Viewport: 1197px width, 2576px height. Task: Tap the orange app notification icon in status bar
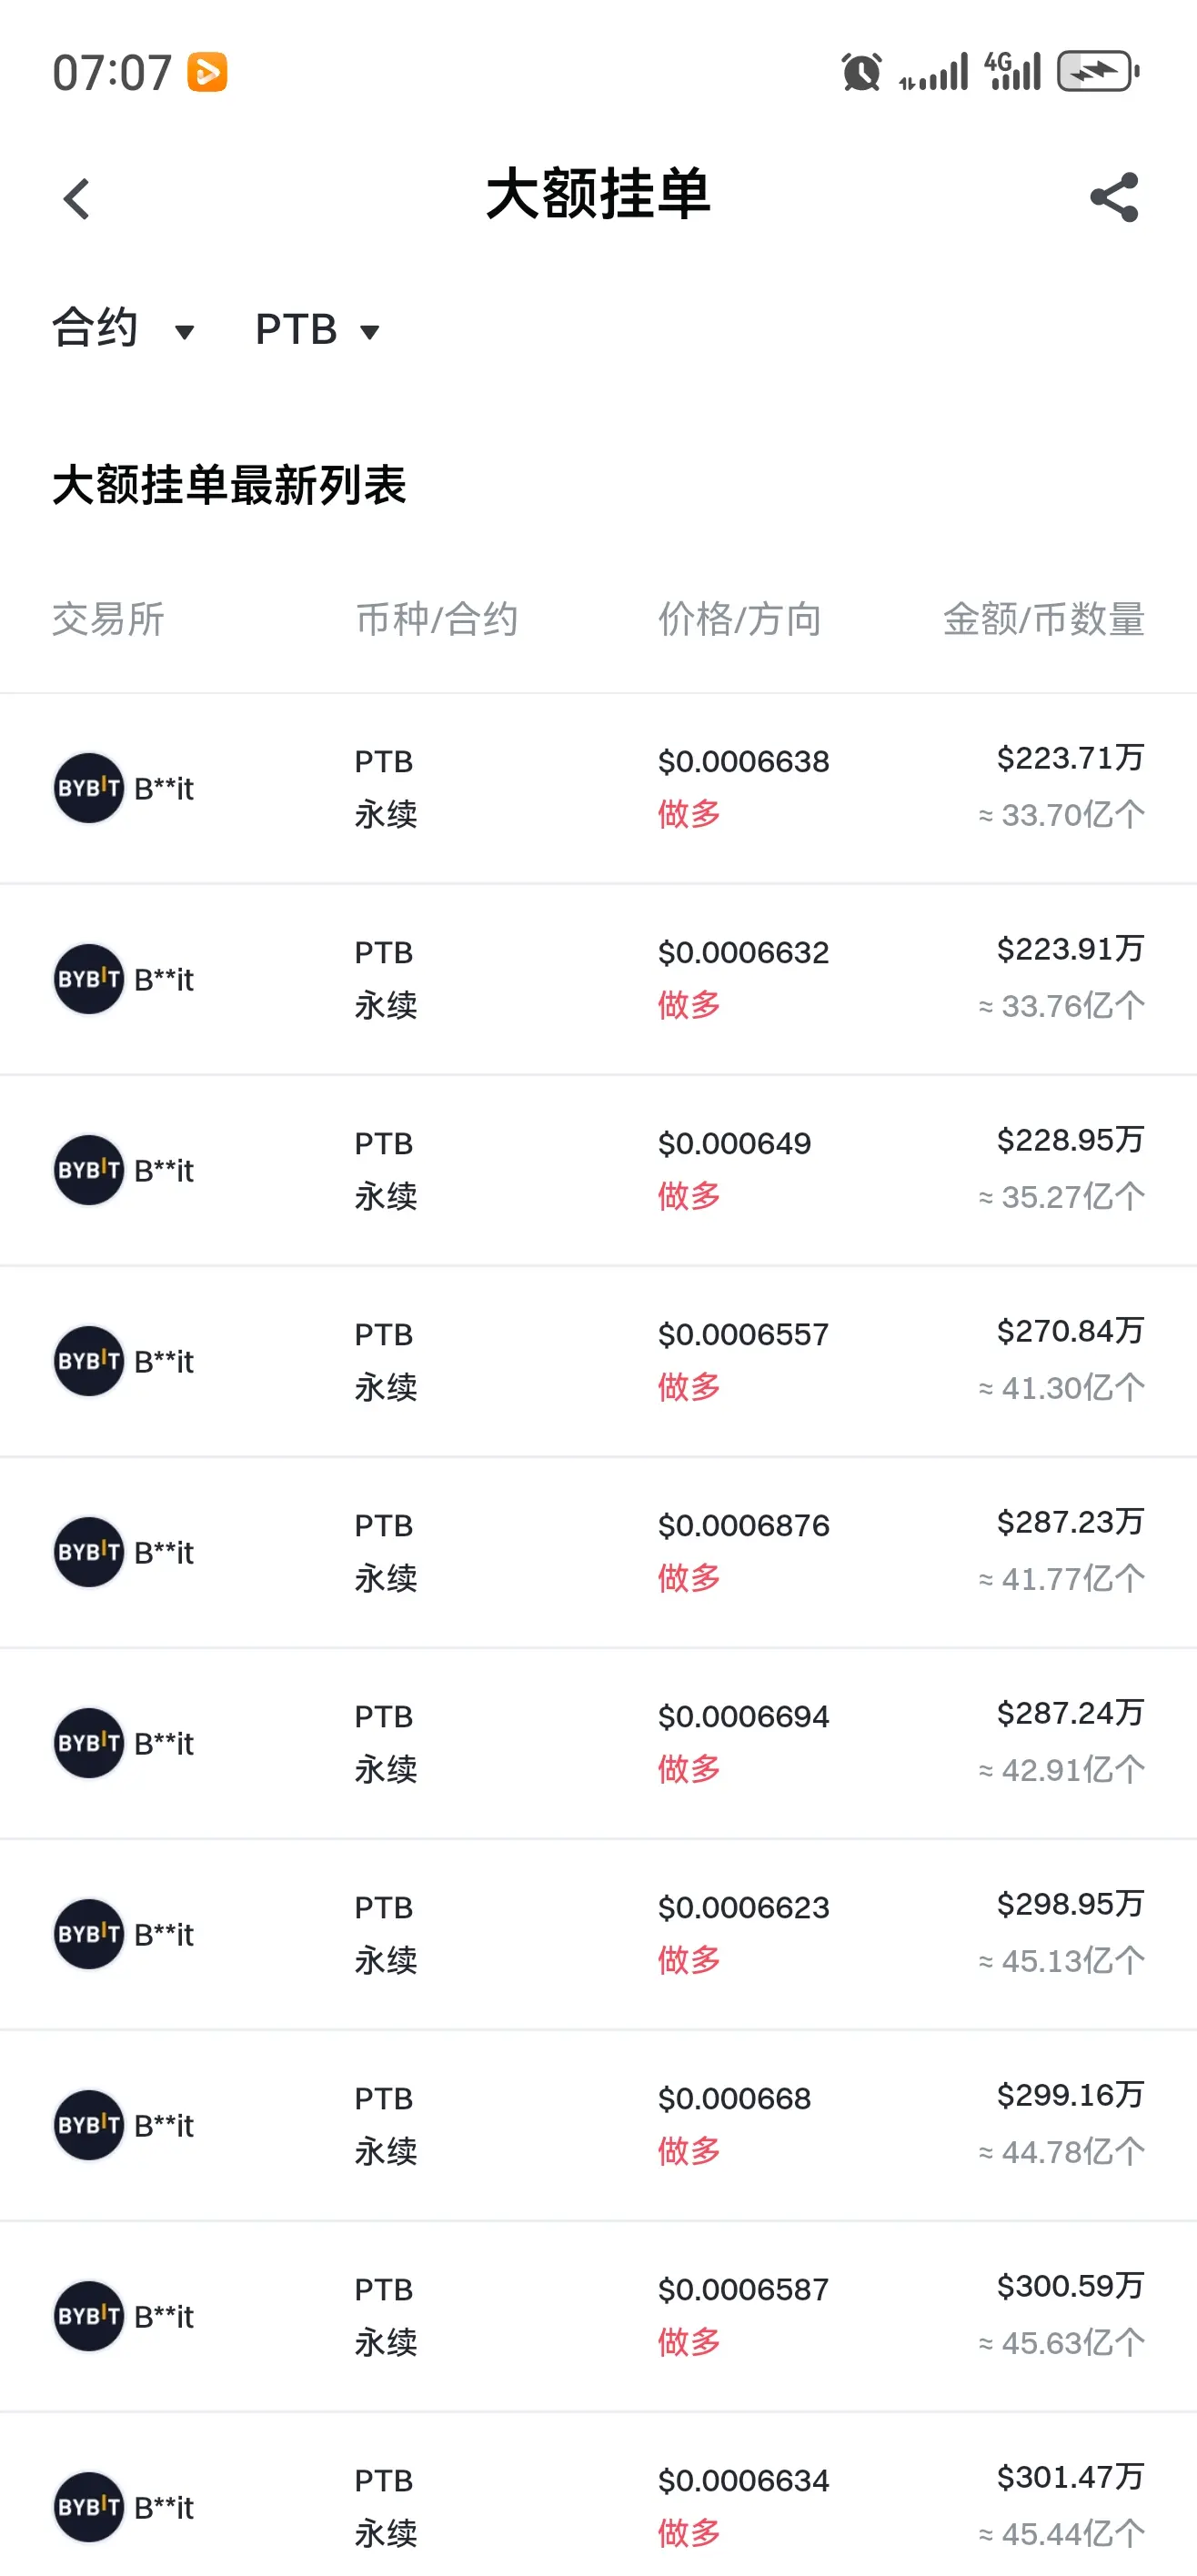(208, 72)
